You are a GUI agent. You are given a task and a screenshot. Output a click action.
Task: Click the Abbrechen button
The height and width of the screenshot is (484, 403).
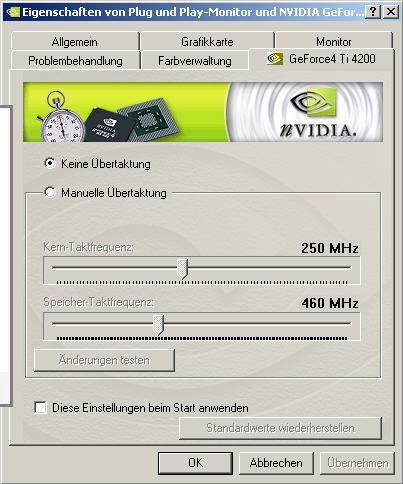(276, 463)
